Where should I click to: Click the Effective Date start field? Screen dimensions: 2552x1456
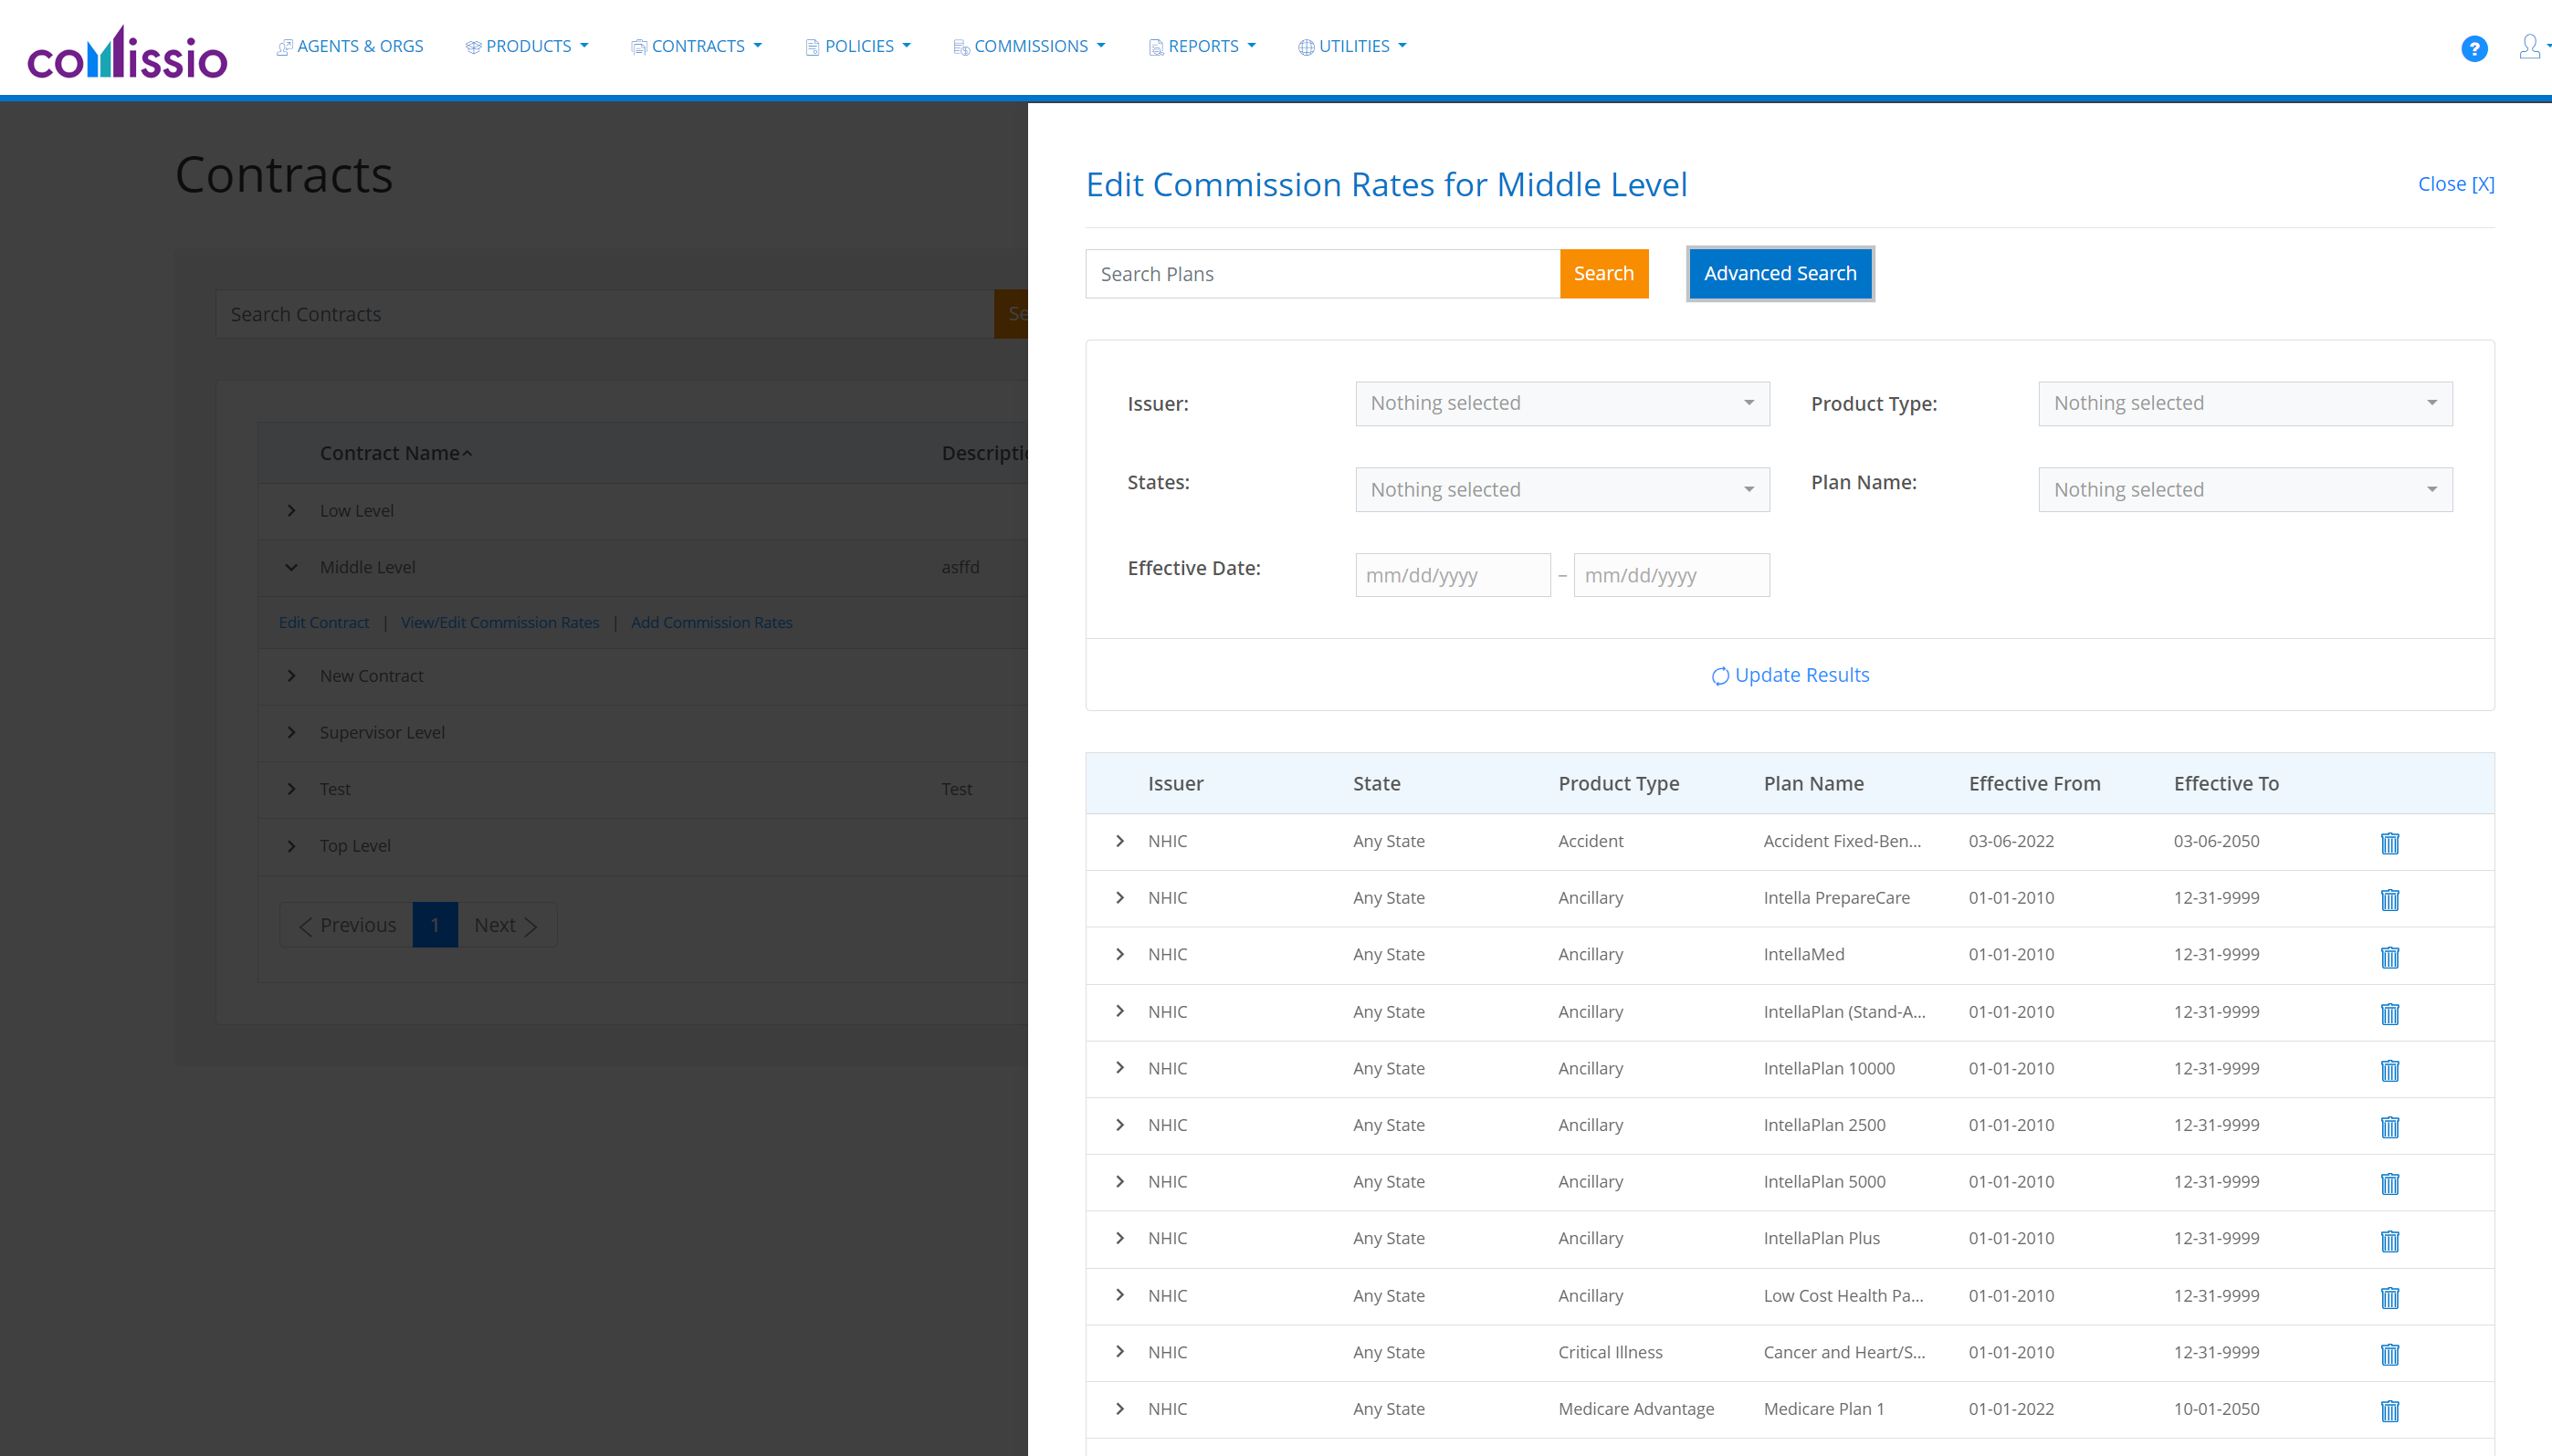click(1452, 575)
